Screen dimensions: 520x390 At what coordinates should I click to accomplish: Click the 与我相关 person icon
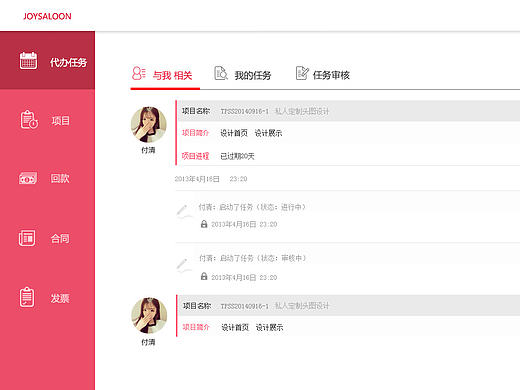pyautogui.click(x=138, y=73)
